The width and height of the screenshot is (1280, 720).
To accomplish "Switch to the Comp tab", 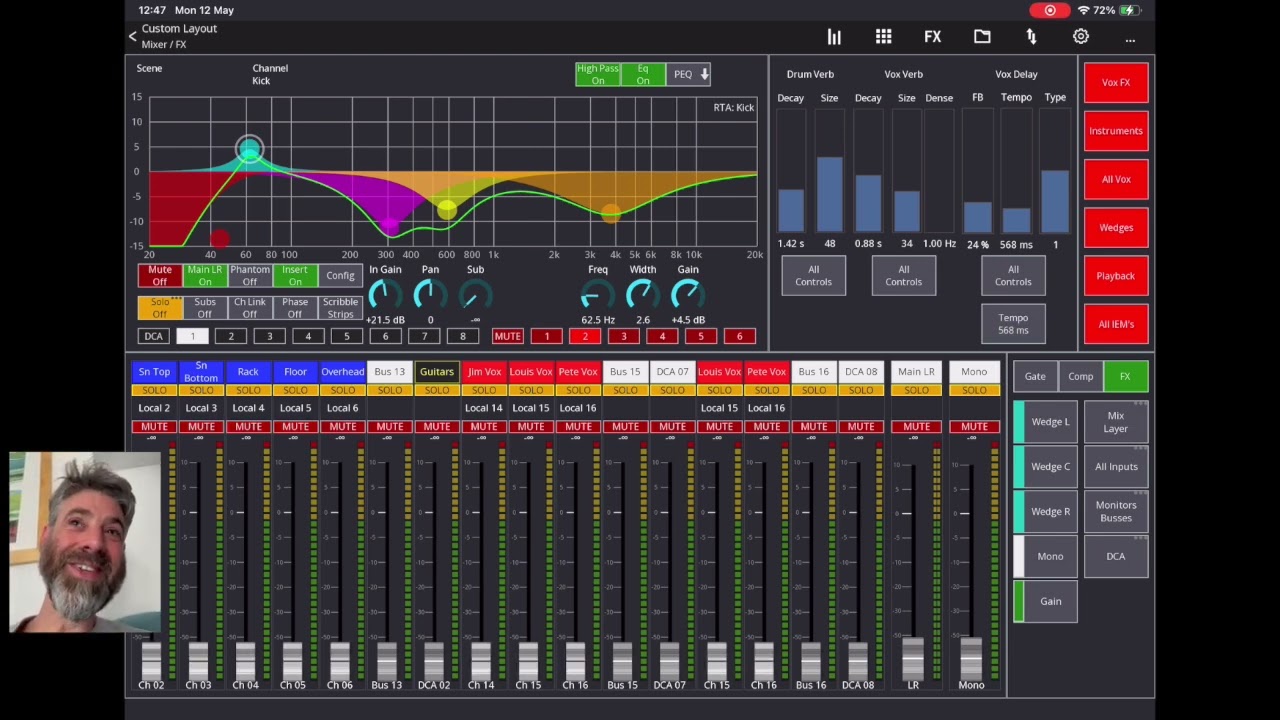I will point(1081,377).
